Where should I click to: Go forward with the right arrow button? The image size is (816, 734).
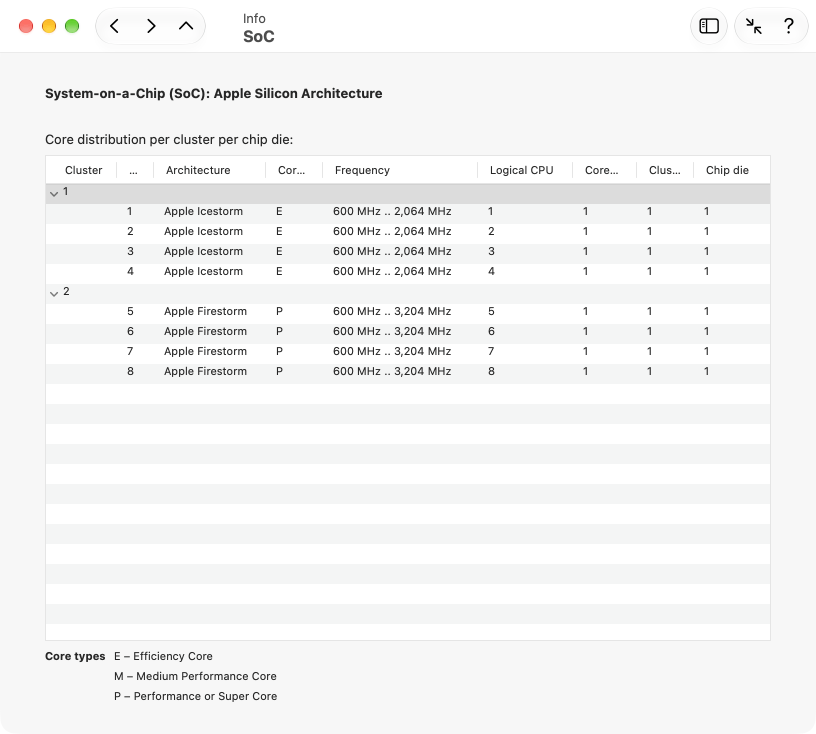150,26
